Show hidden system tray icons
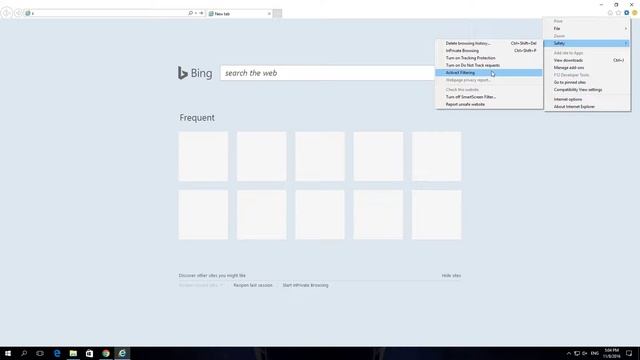640x360 pixels. click(x=569, y=353)
